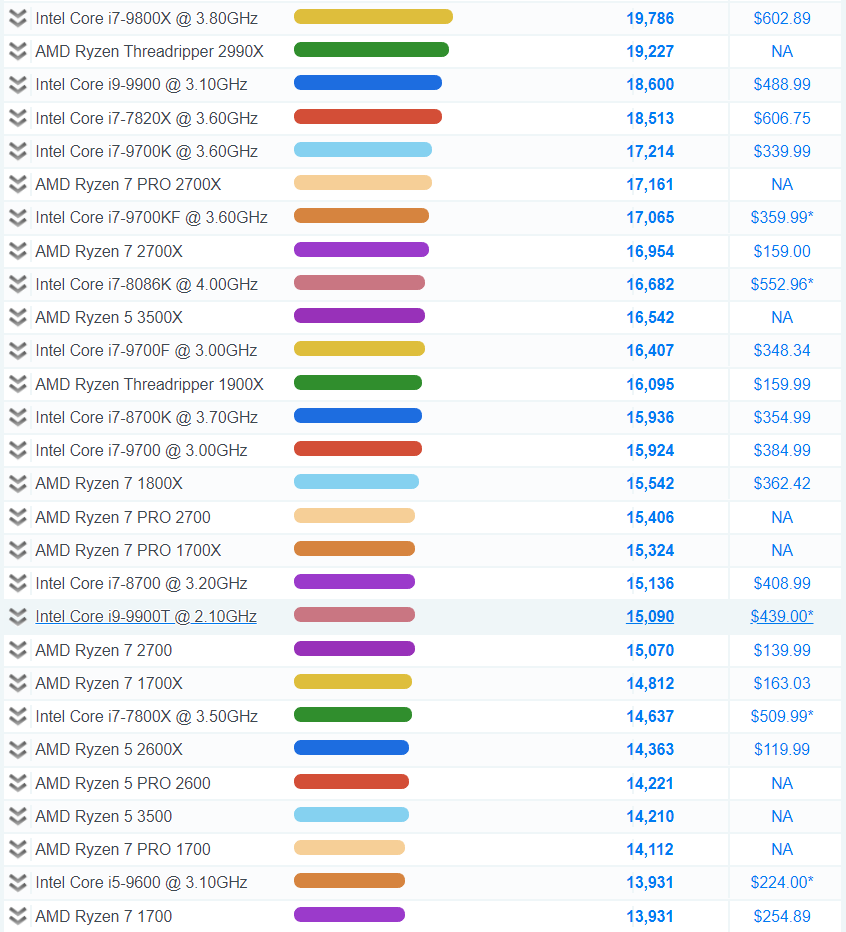
Task: Click 13,931 score for Ryzen 7 1700
Action: pos(650,916)
